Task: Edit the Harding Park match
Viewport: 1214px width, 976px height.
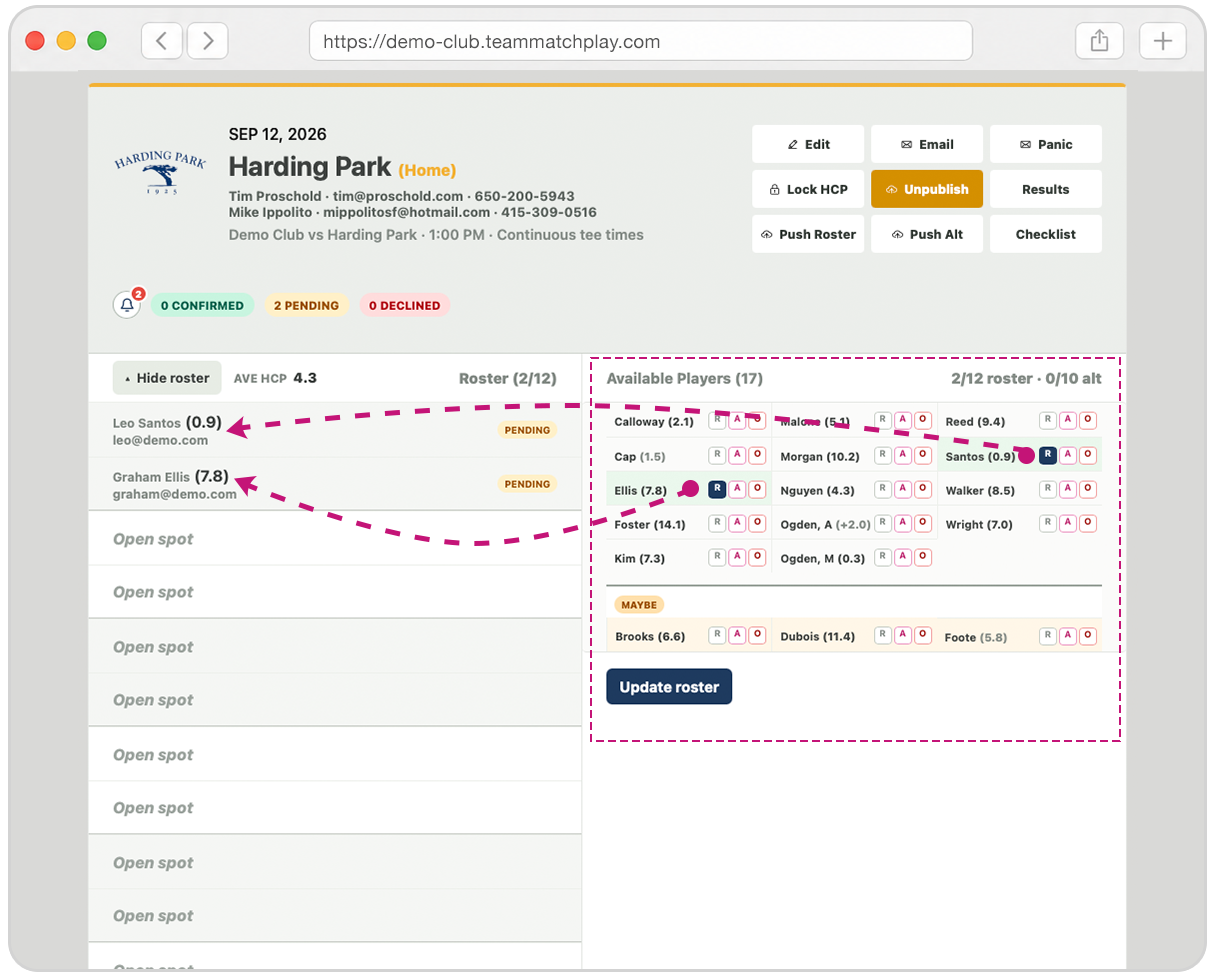Action: 808,144
